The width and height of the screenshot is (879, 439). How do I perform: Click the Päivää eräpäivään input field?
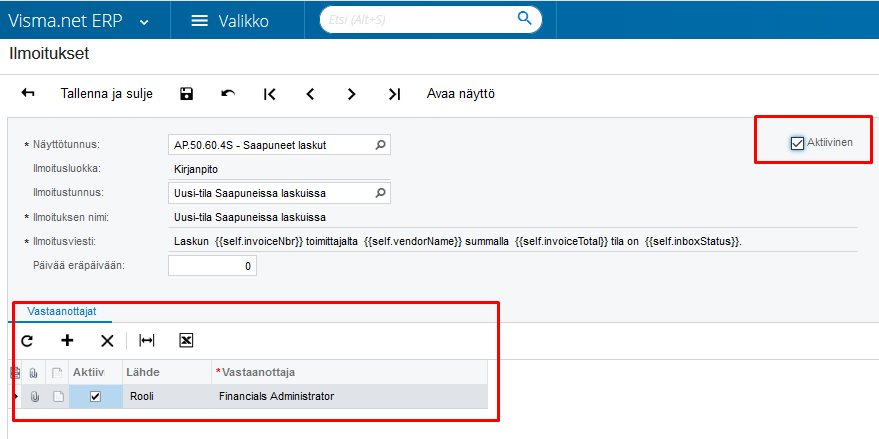coord(212,266)
